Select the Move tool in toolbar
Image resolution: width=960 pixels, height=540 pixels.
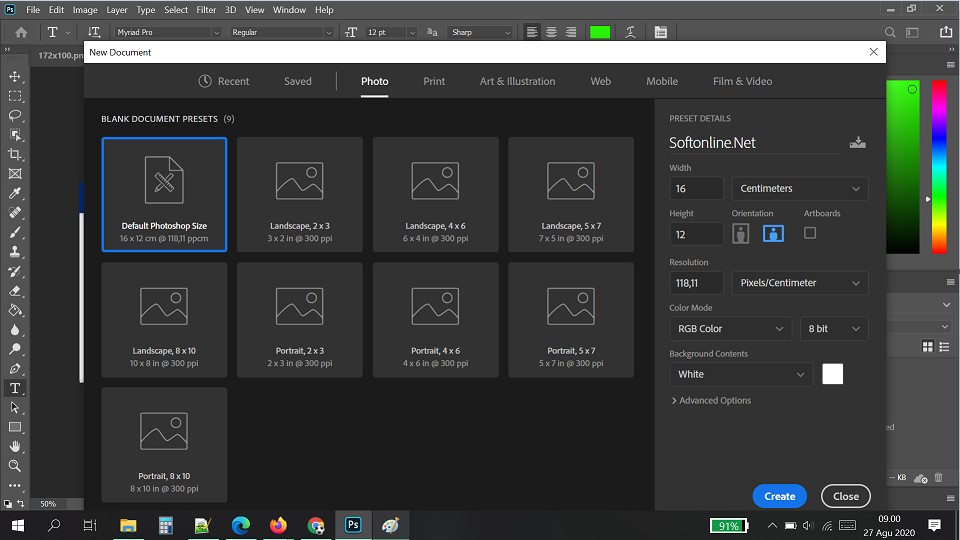[x=15, y=77]
